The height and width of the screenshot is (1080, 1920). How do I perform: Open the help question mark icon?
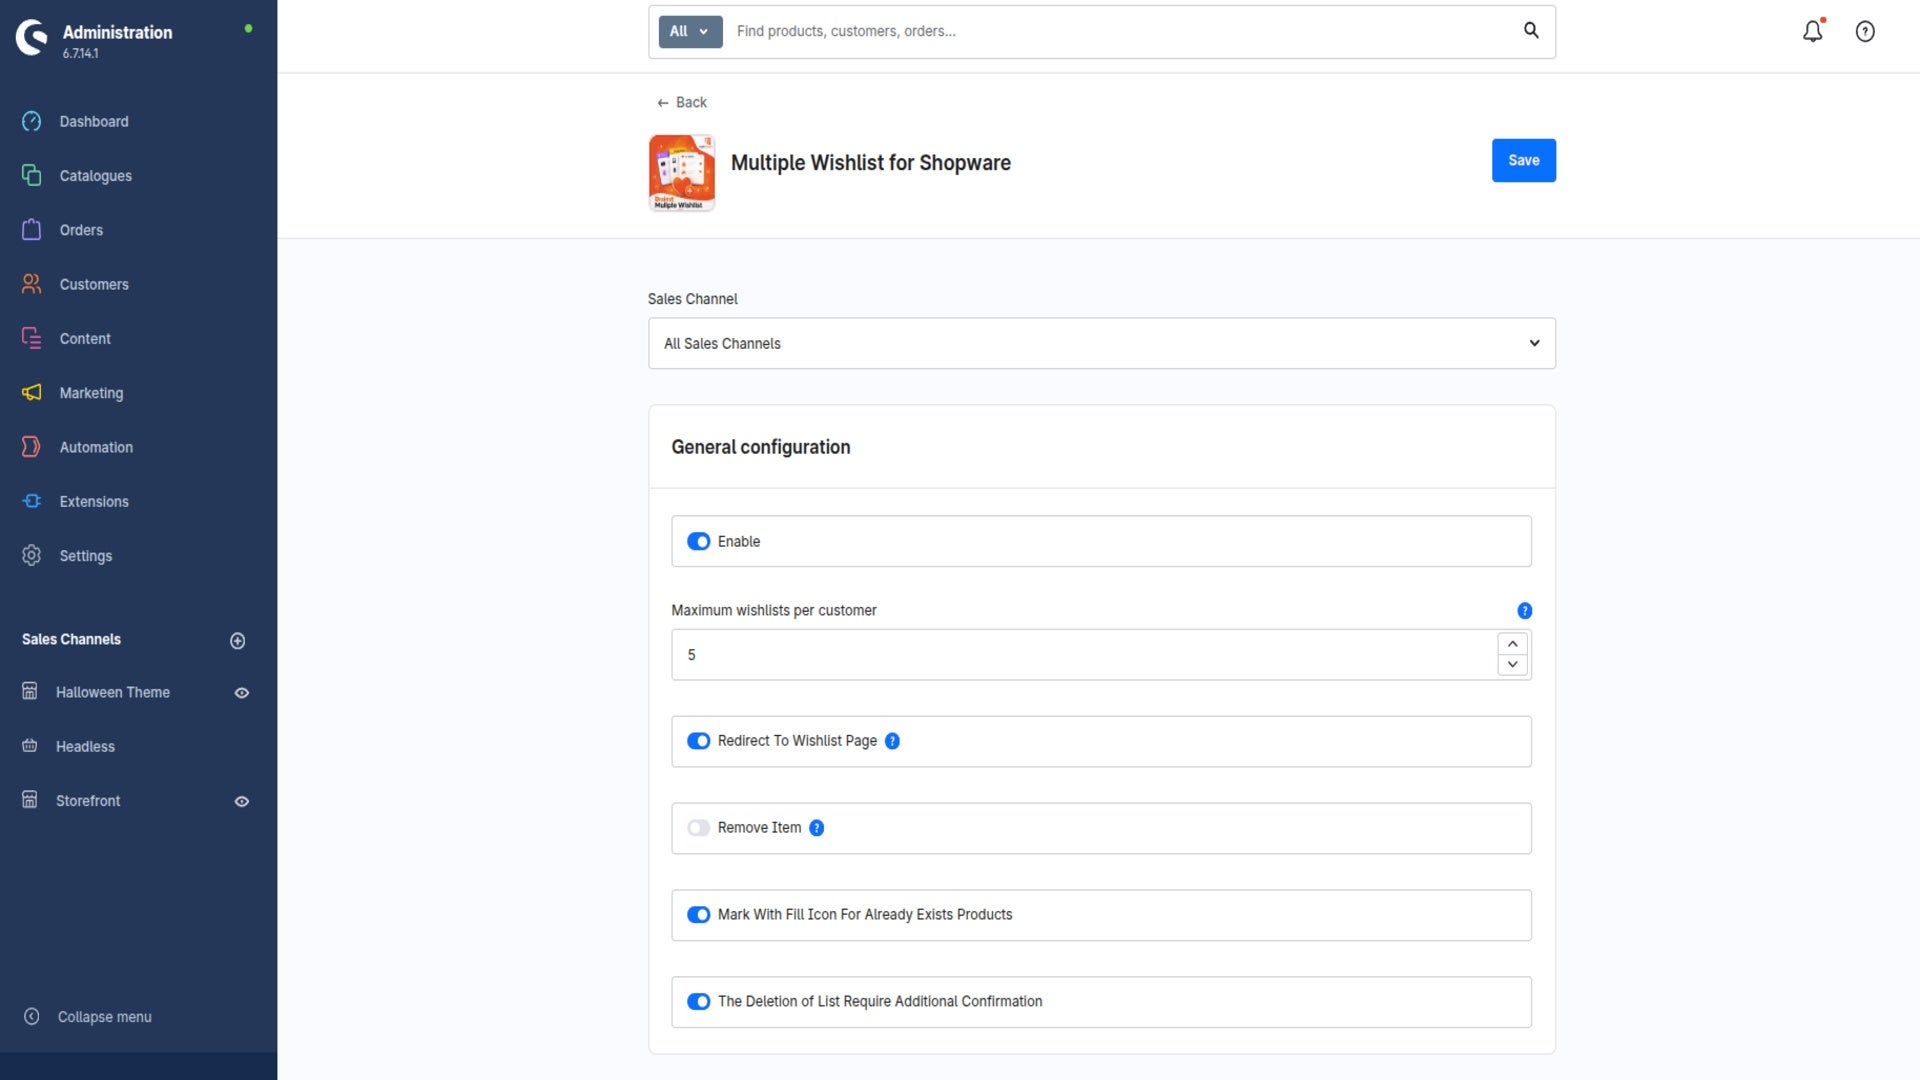(x=1865, y=31)
